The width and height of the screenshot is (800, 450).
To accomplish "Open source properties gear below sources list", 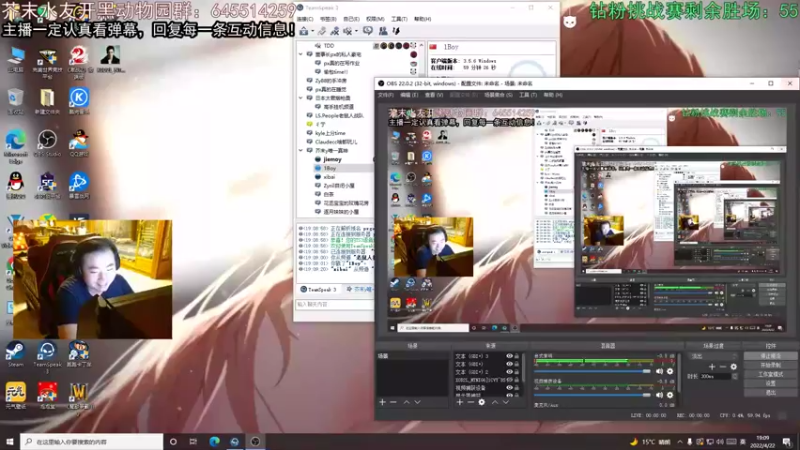I will coord(482,403).
